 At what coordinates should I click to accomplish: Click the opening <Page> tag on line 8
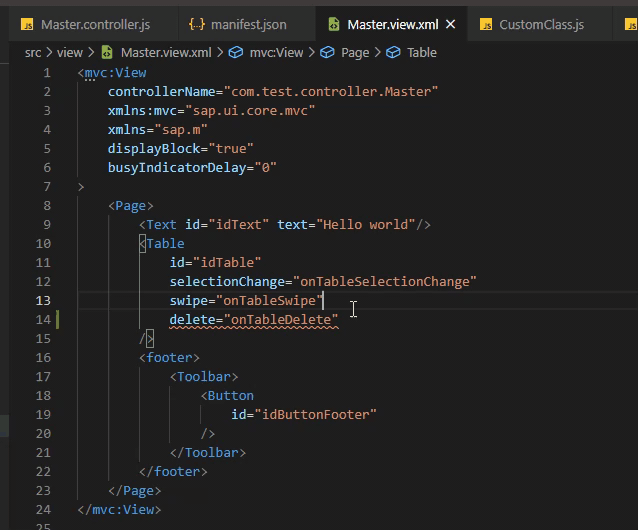131,206
